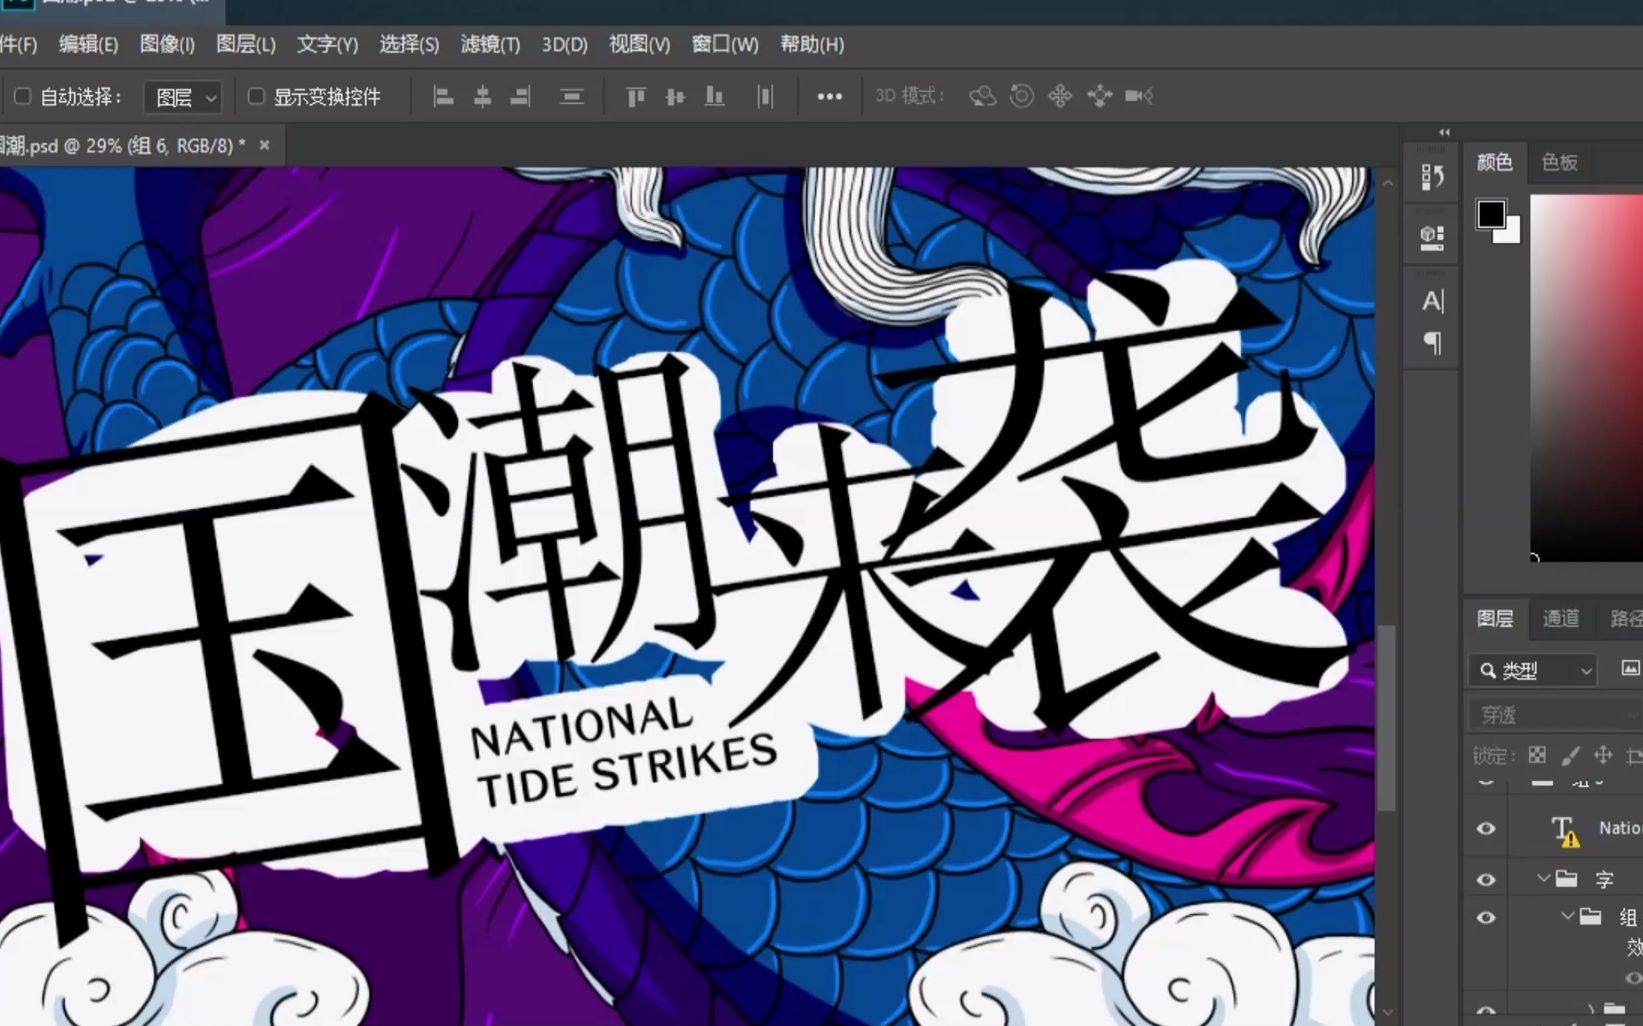Viewport: 1643px width, 1026px height.
Task: Click the pixel layer filter icon
Action: [x=1630, y=668]
